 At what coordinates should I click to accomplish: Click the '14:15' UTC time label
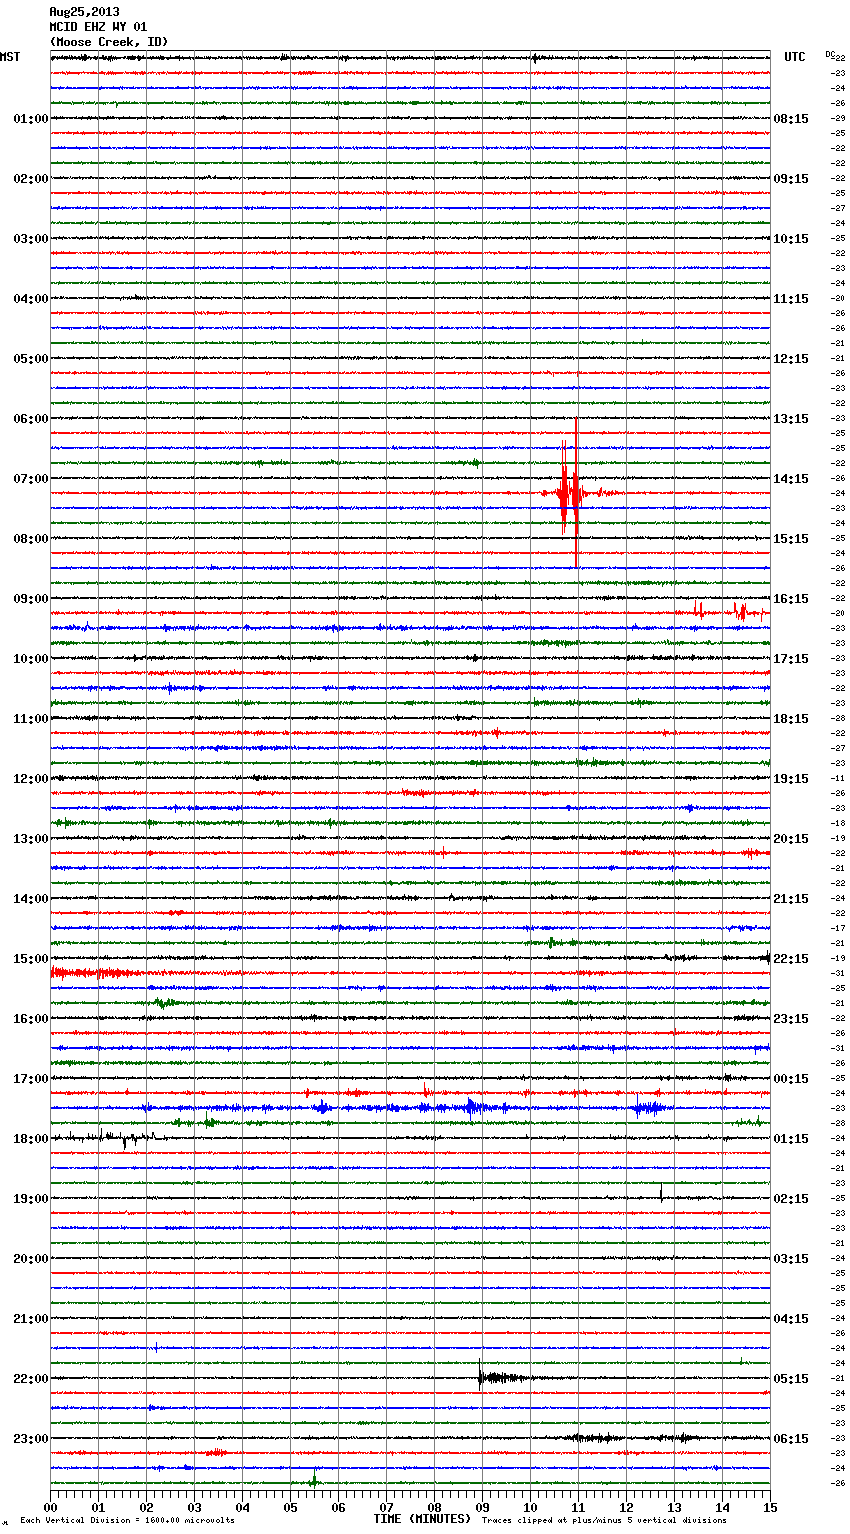(x=791, y=479)
